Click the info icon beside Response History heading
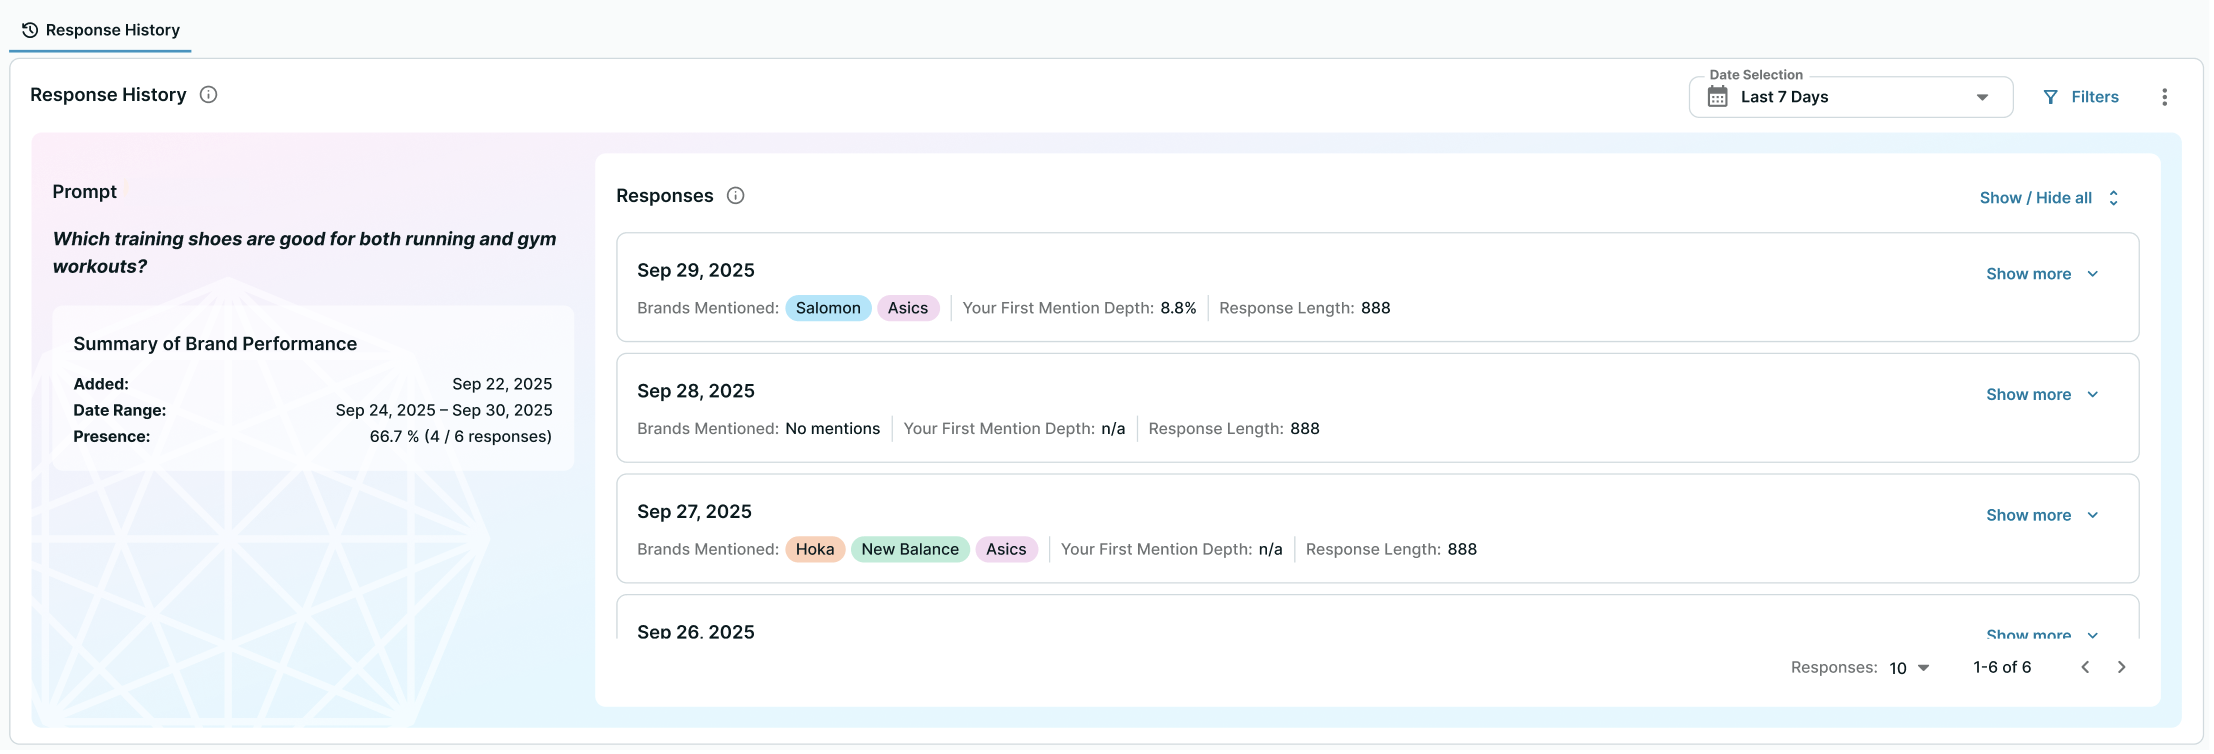The height and width of the screenshot is (754, 2214). (208, 95)
